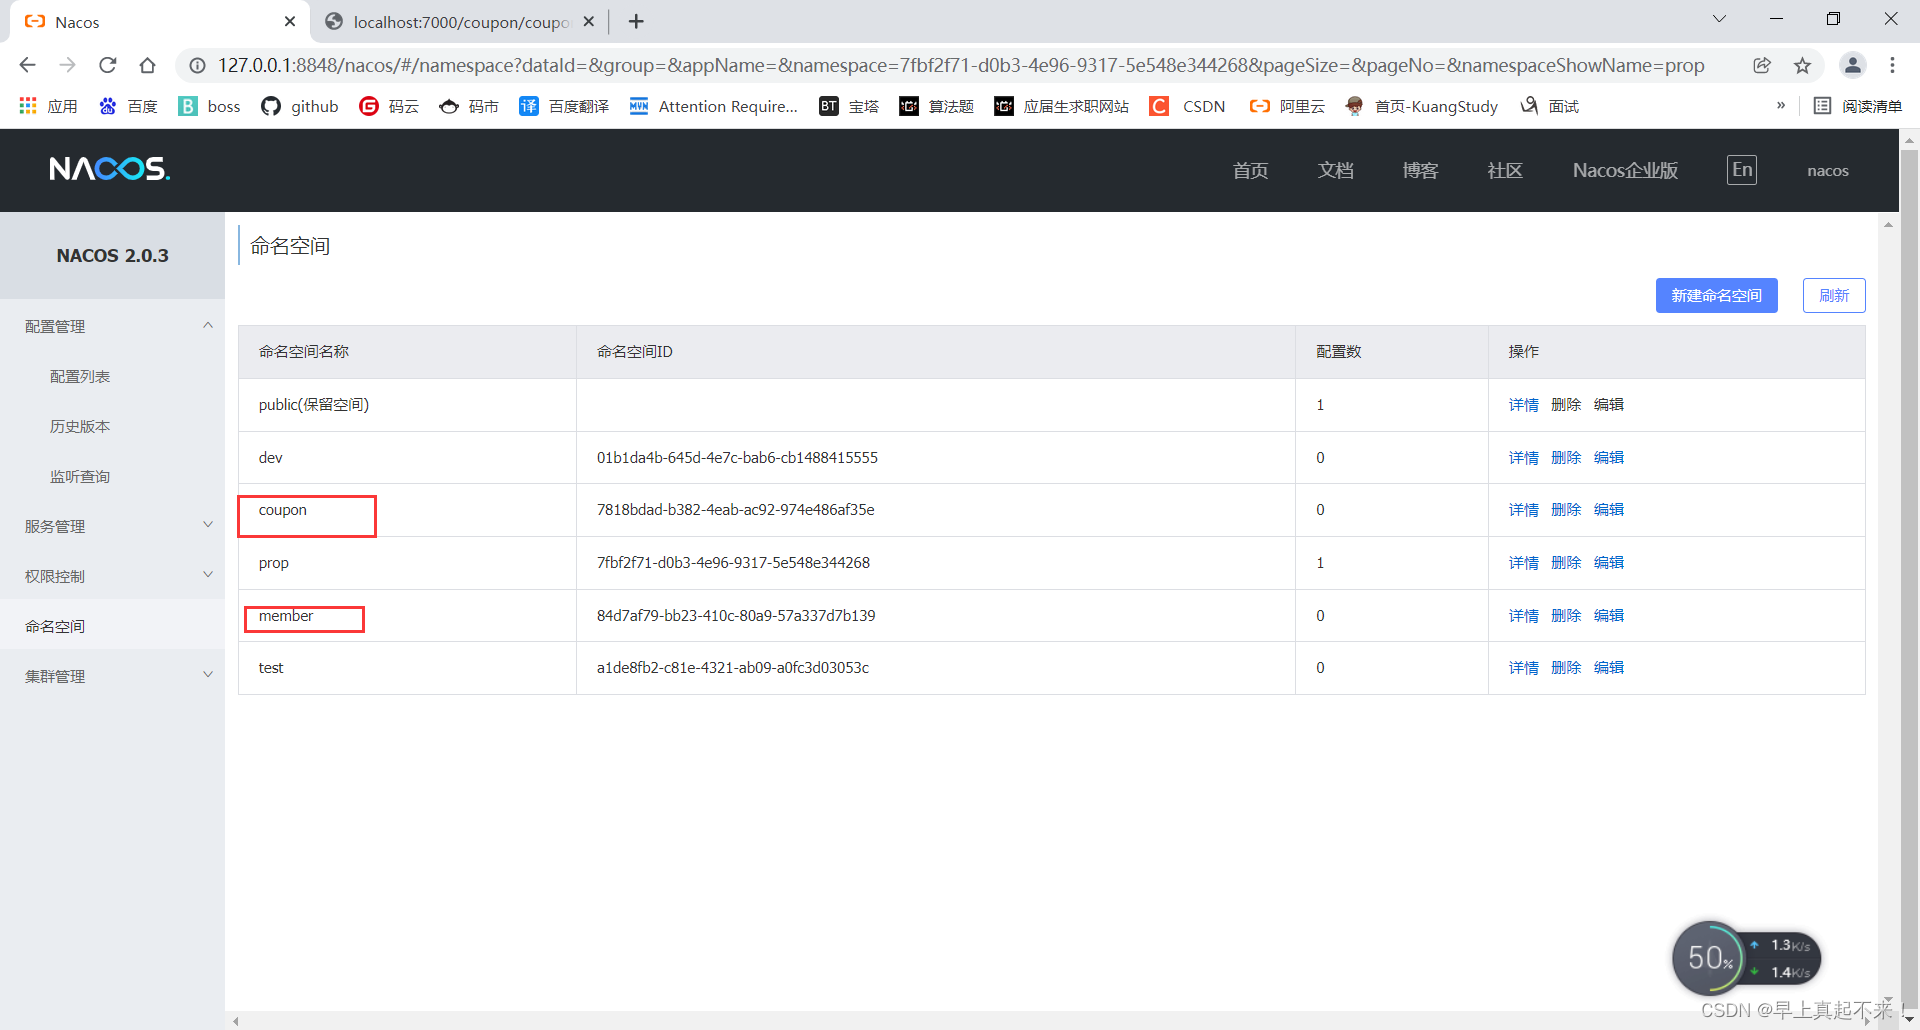This screenshot has width=1920, height=1030.
Task: Open the nacos user menu
Action: (1828, 171)
